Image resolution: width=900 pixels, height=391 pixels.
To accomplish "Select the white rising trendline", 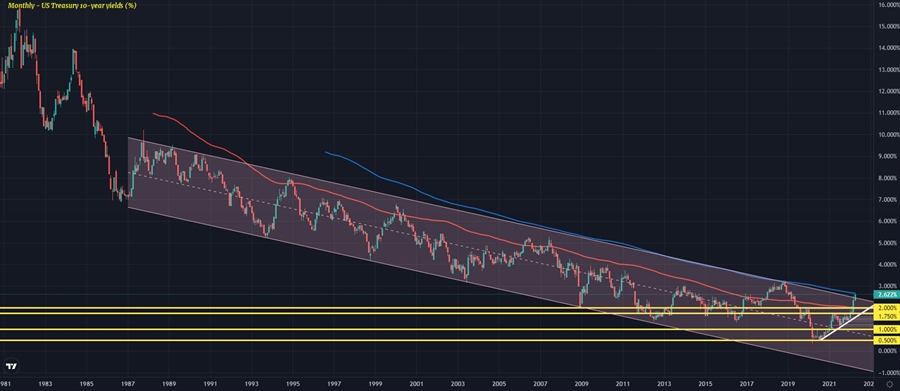I will [847, 322].
